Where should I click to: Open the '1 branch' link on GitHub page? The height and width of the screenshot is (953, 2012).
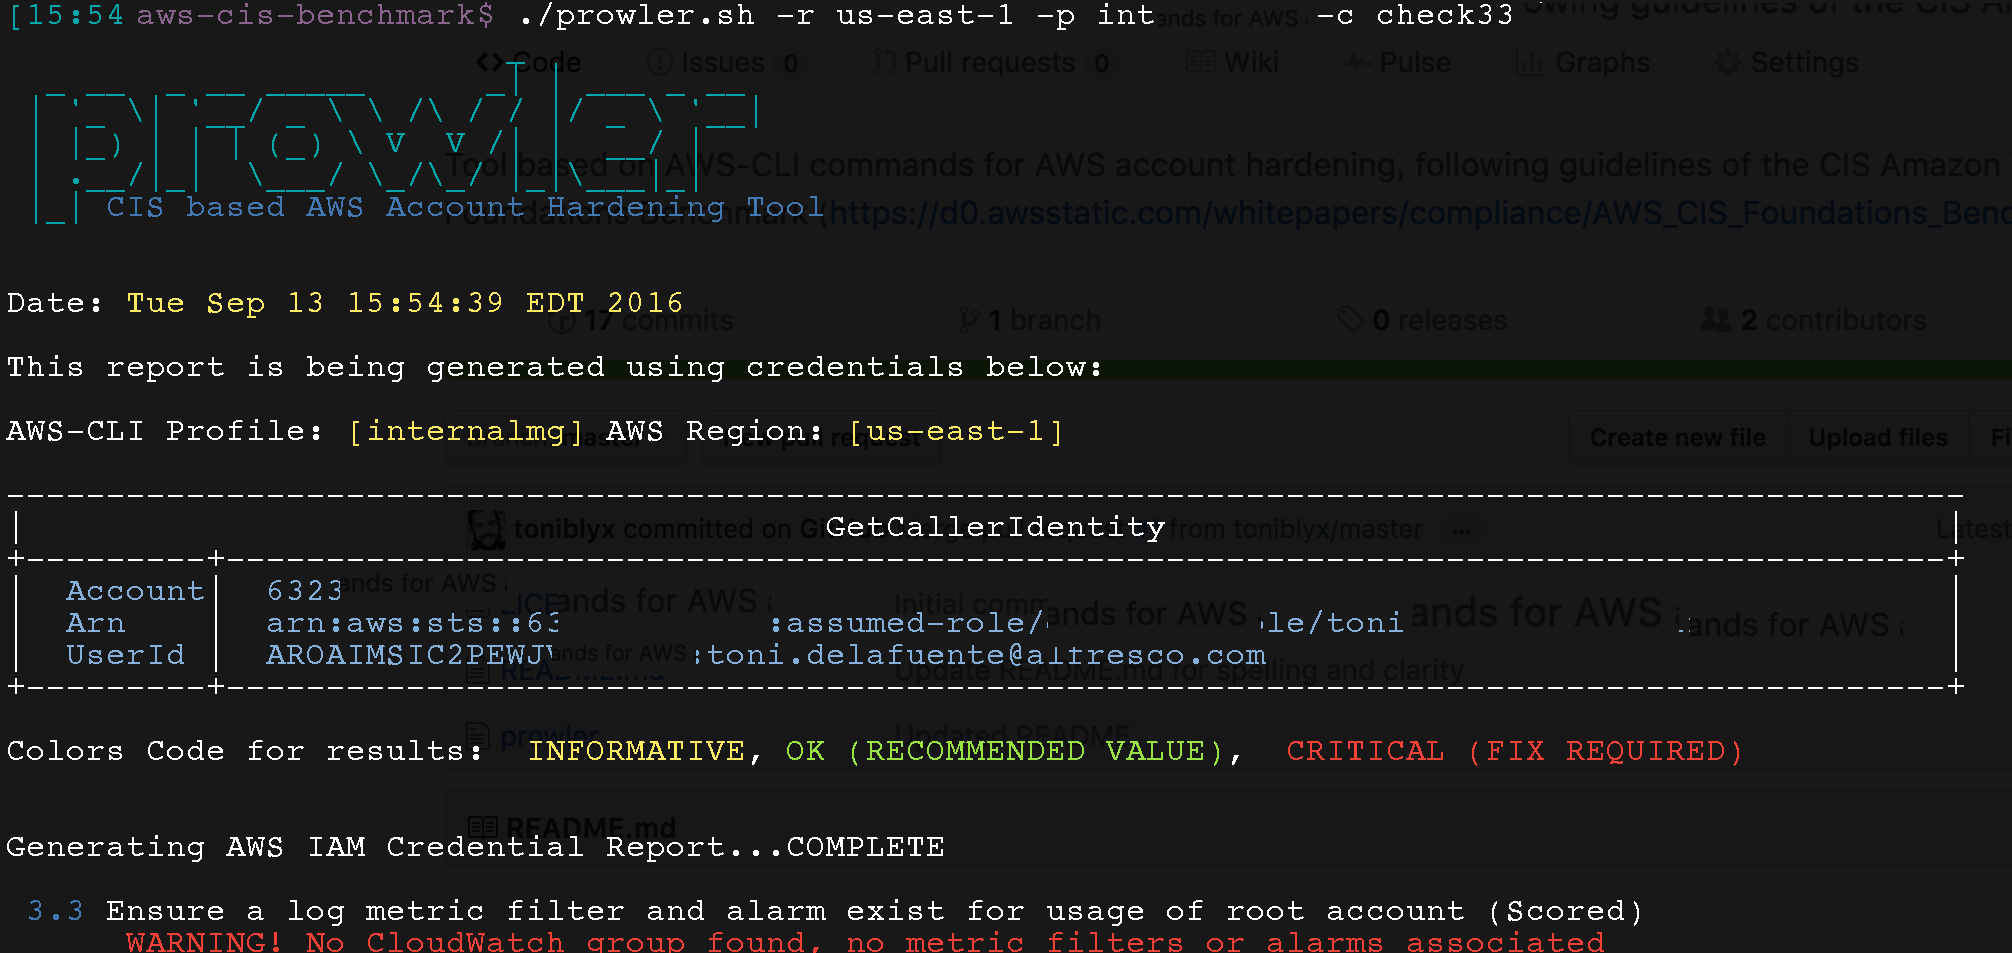1030,320
